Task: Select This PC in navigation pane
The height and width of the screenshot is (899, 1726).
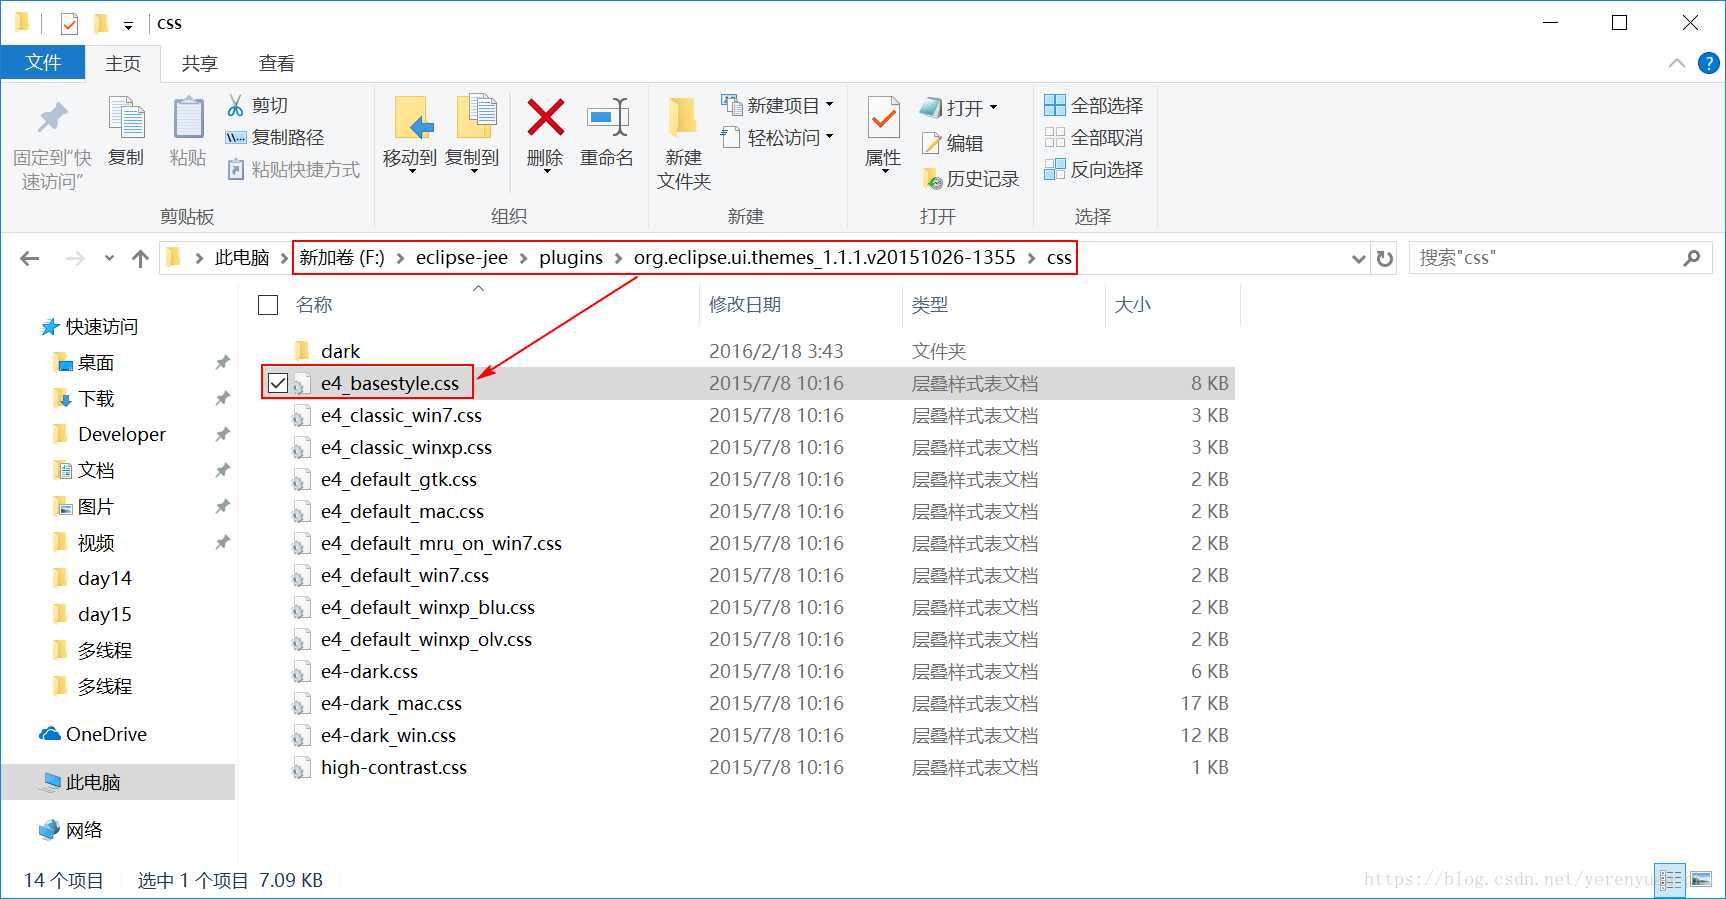Action: click(93, 782)
